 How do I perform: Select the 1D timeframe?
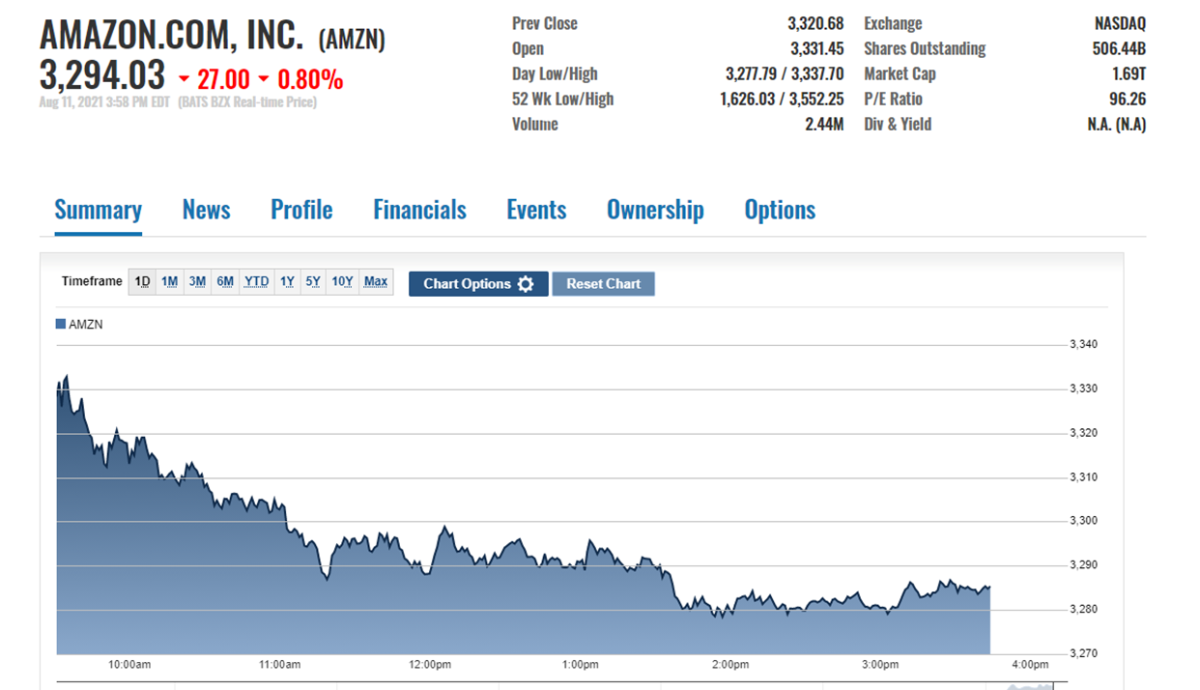pos(143,282)
